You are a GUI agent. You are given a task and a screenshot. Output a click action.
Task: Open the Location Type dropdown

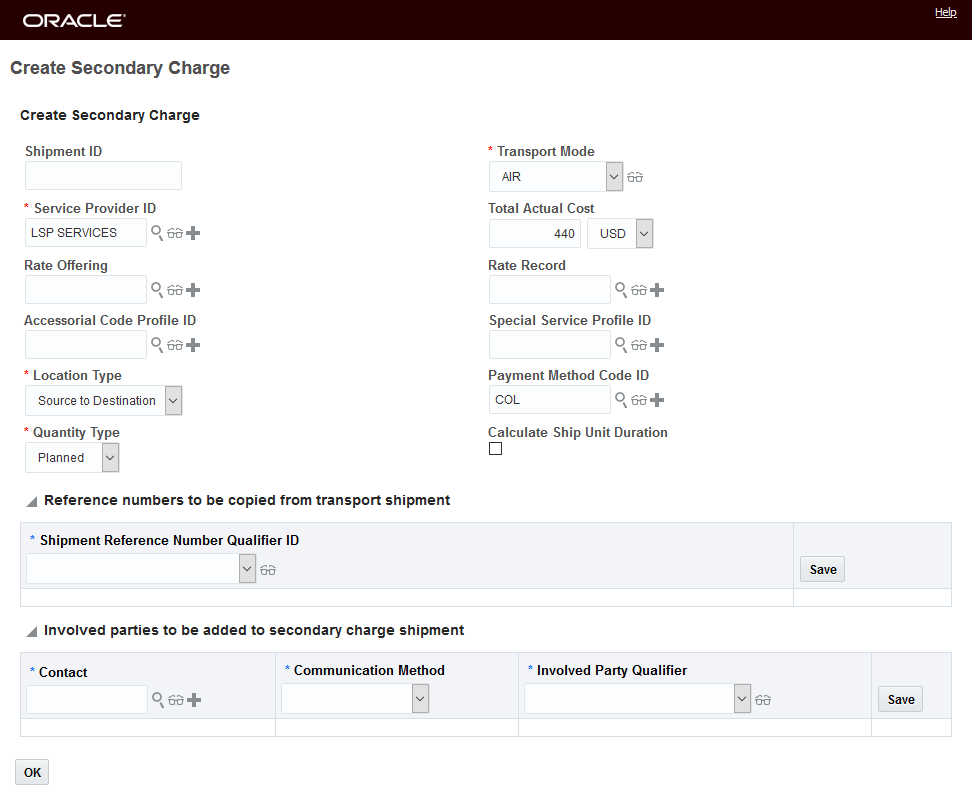[x=173, y=401]
